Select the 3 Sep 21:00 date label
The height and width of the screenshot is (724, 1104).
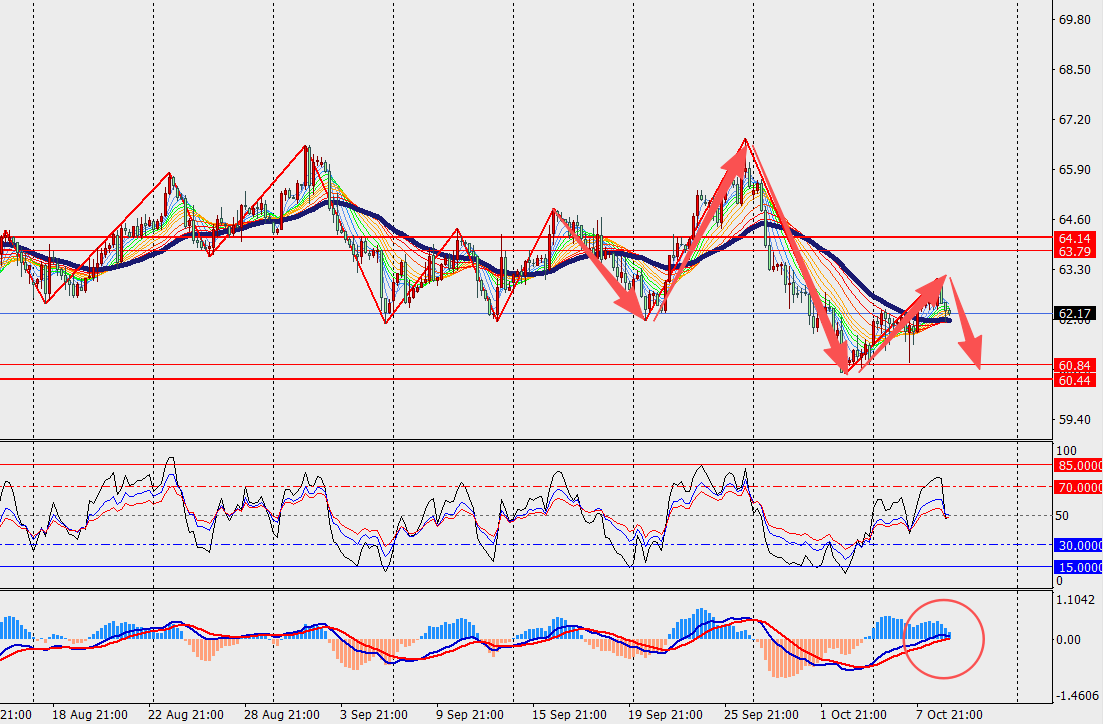(x=372, y=715)
